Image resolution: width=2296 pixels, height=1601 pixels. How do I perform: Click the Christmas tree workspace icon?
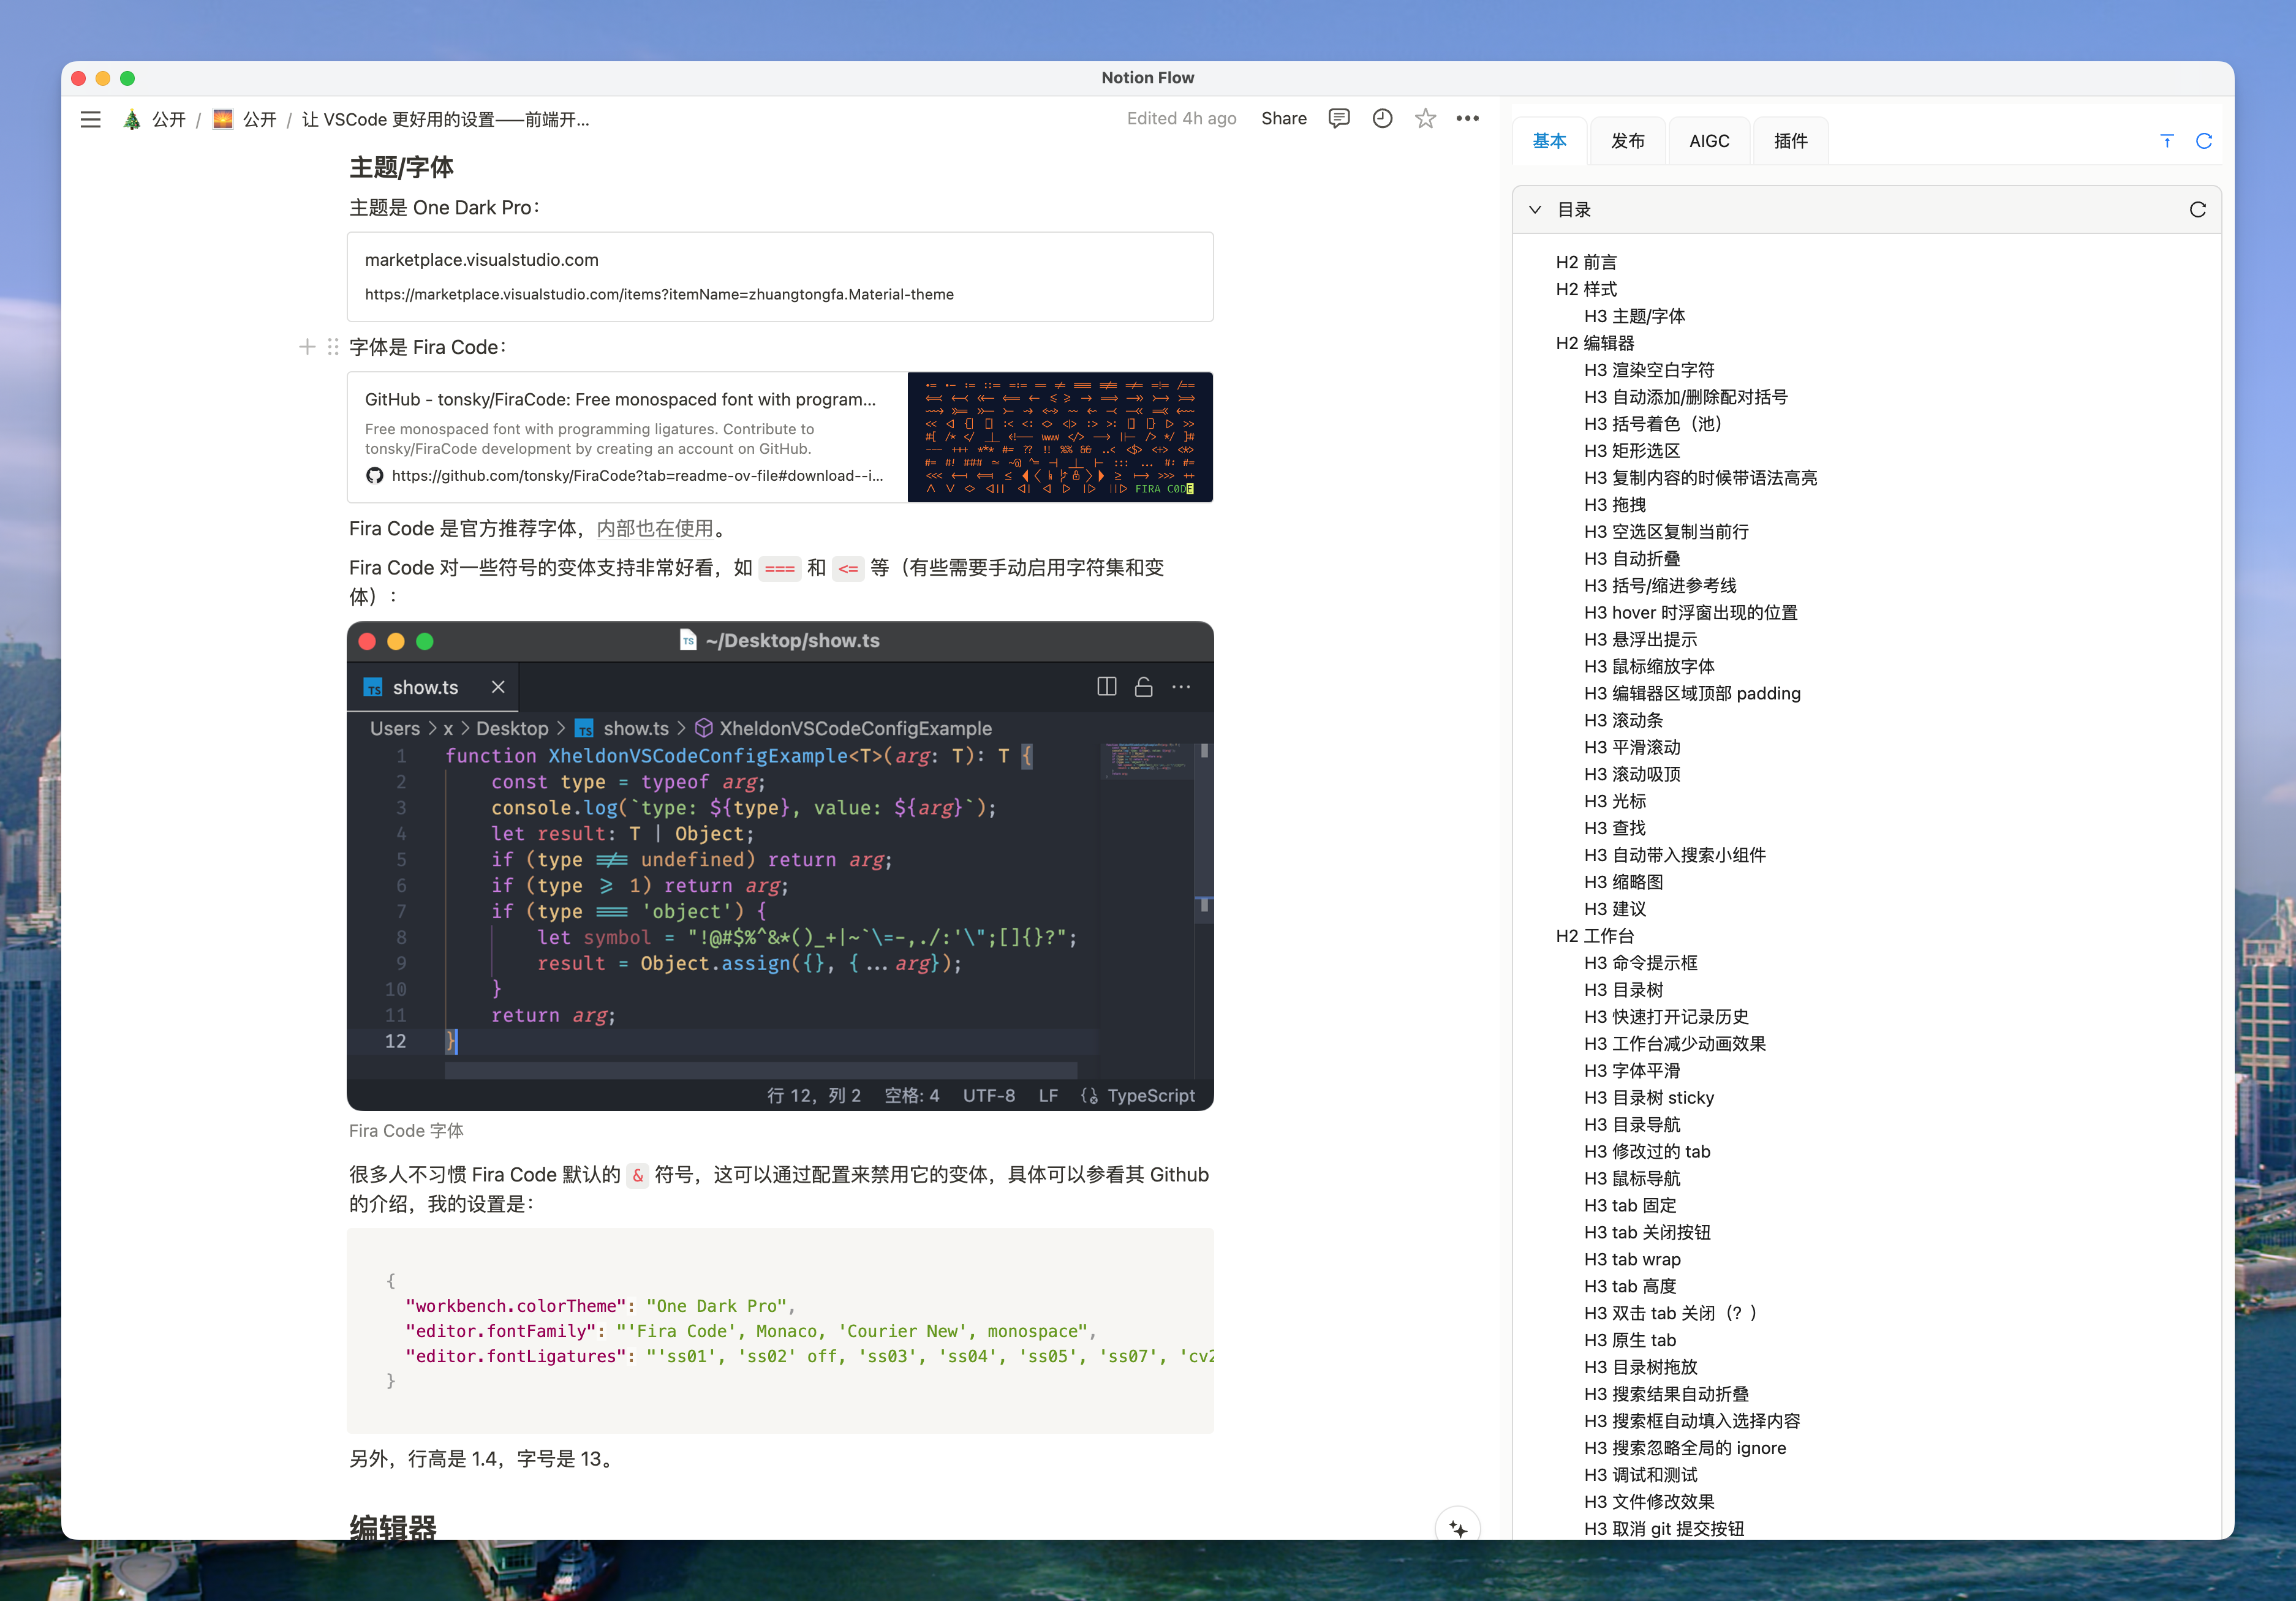coord(132,119)
